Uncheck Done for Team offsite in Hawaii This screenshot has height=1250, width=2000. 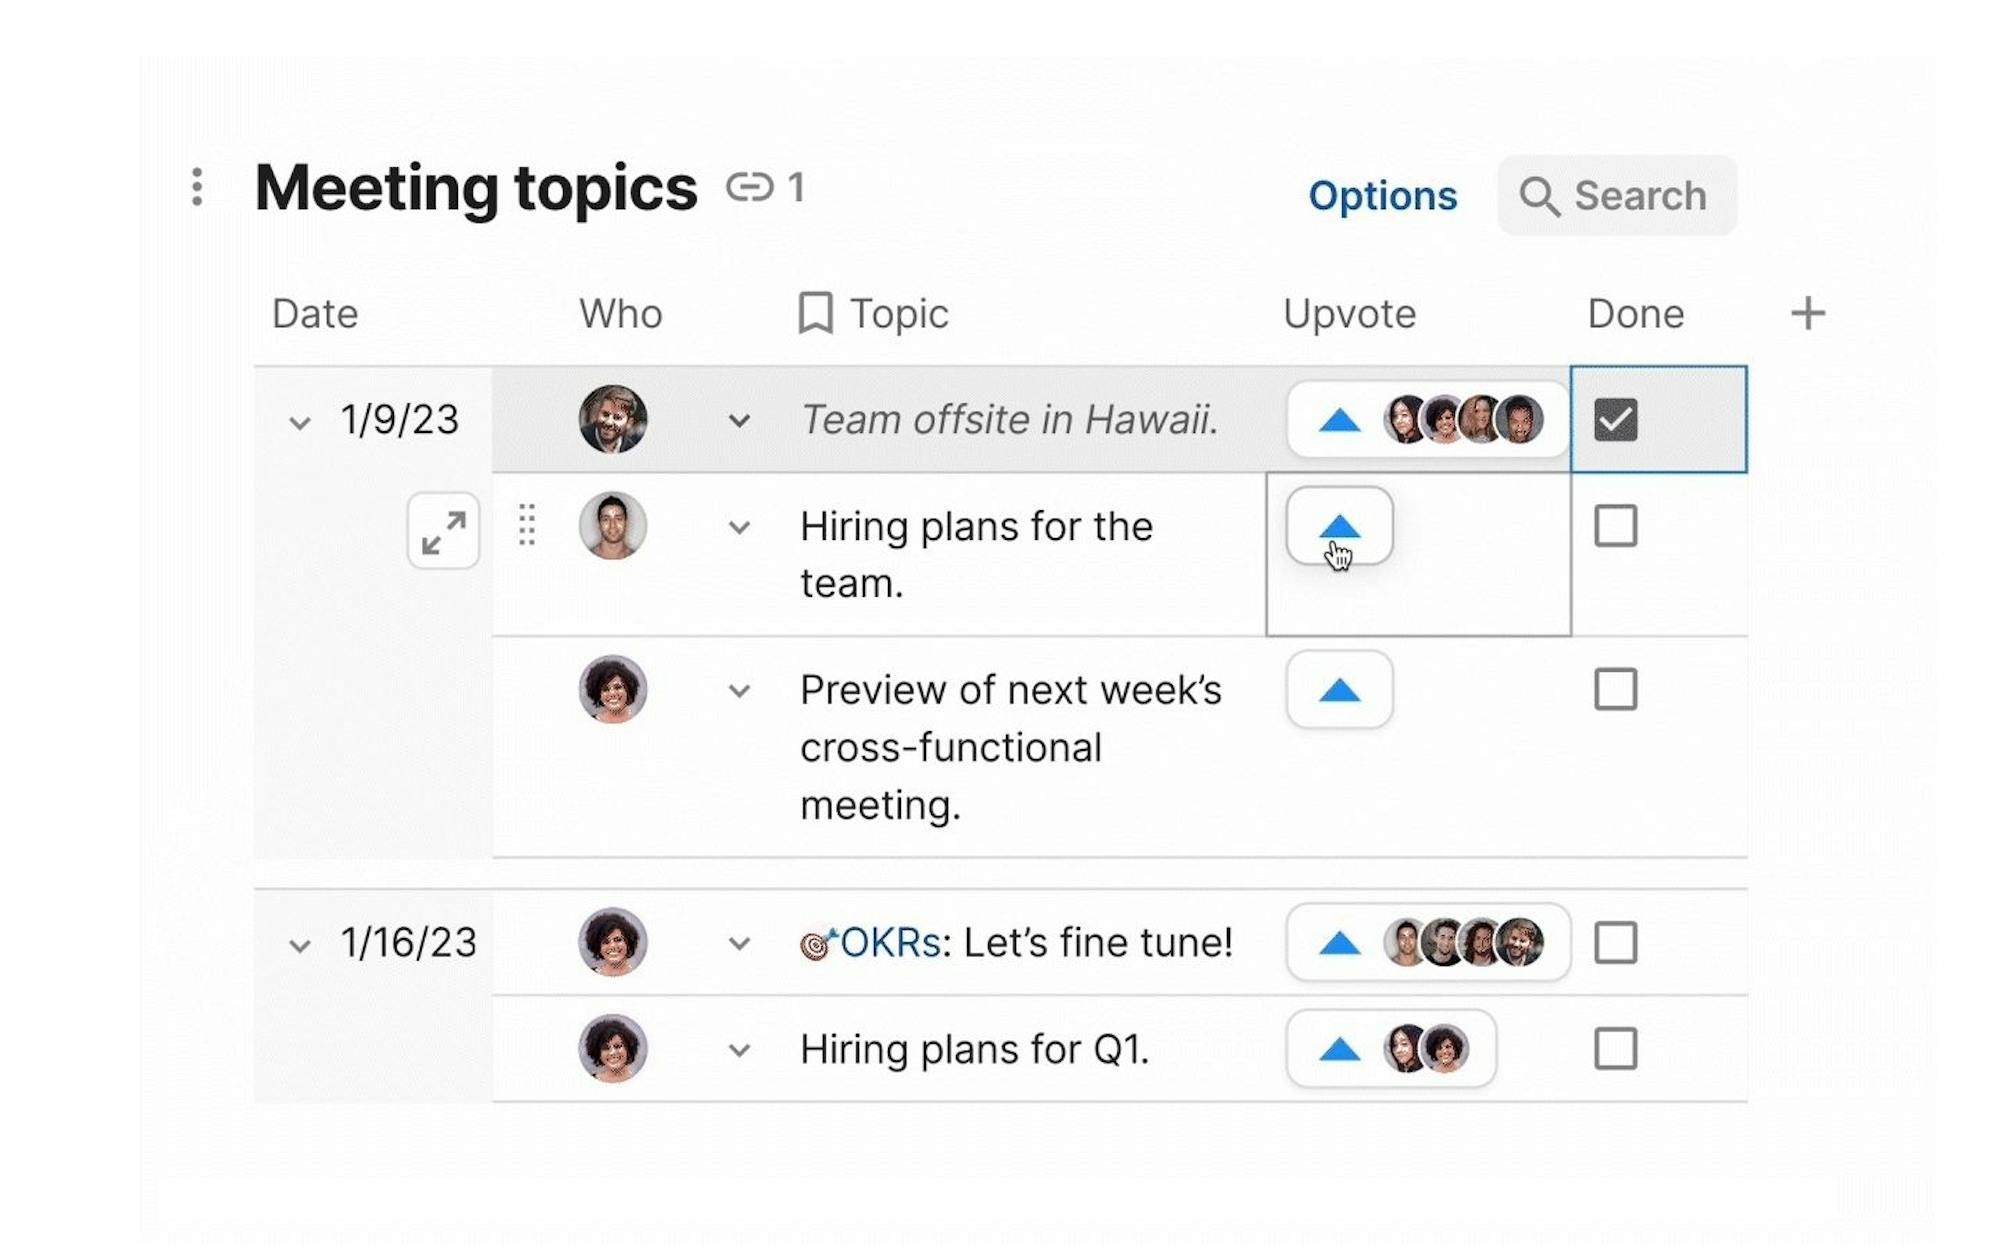1615,420
